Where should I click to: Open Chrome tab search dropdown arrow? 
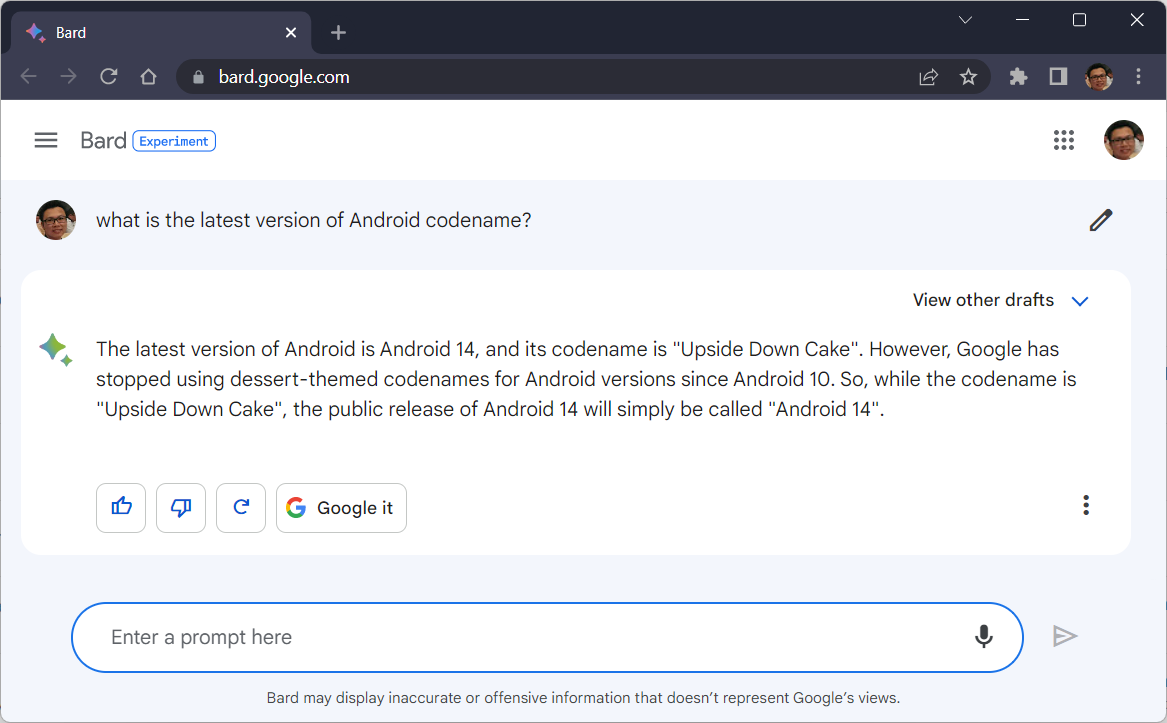[x=965, y=20]
